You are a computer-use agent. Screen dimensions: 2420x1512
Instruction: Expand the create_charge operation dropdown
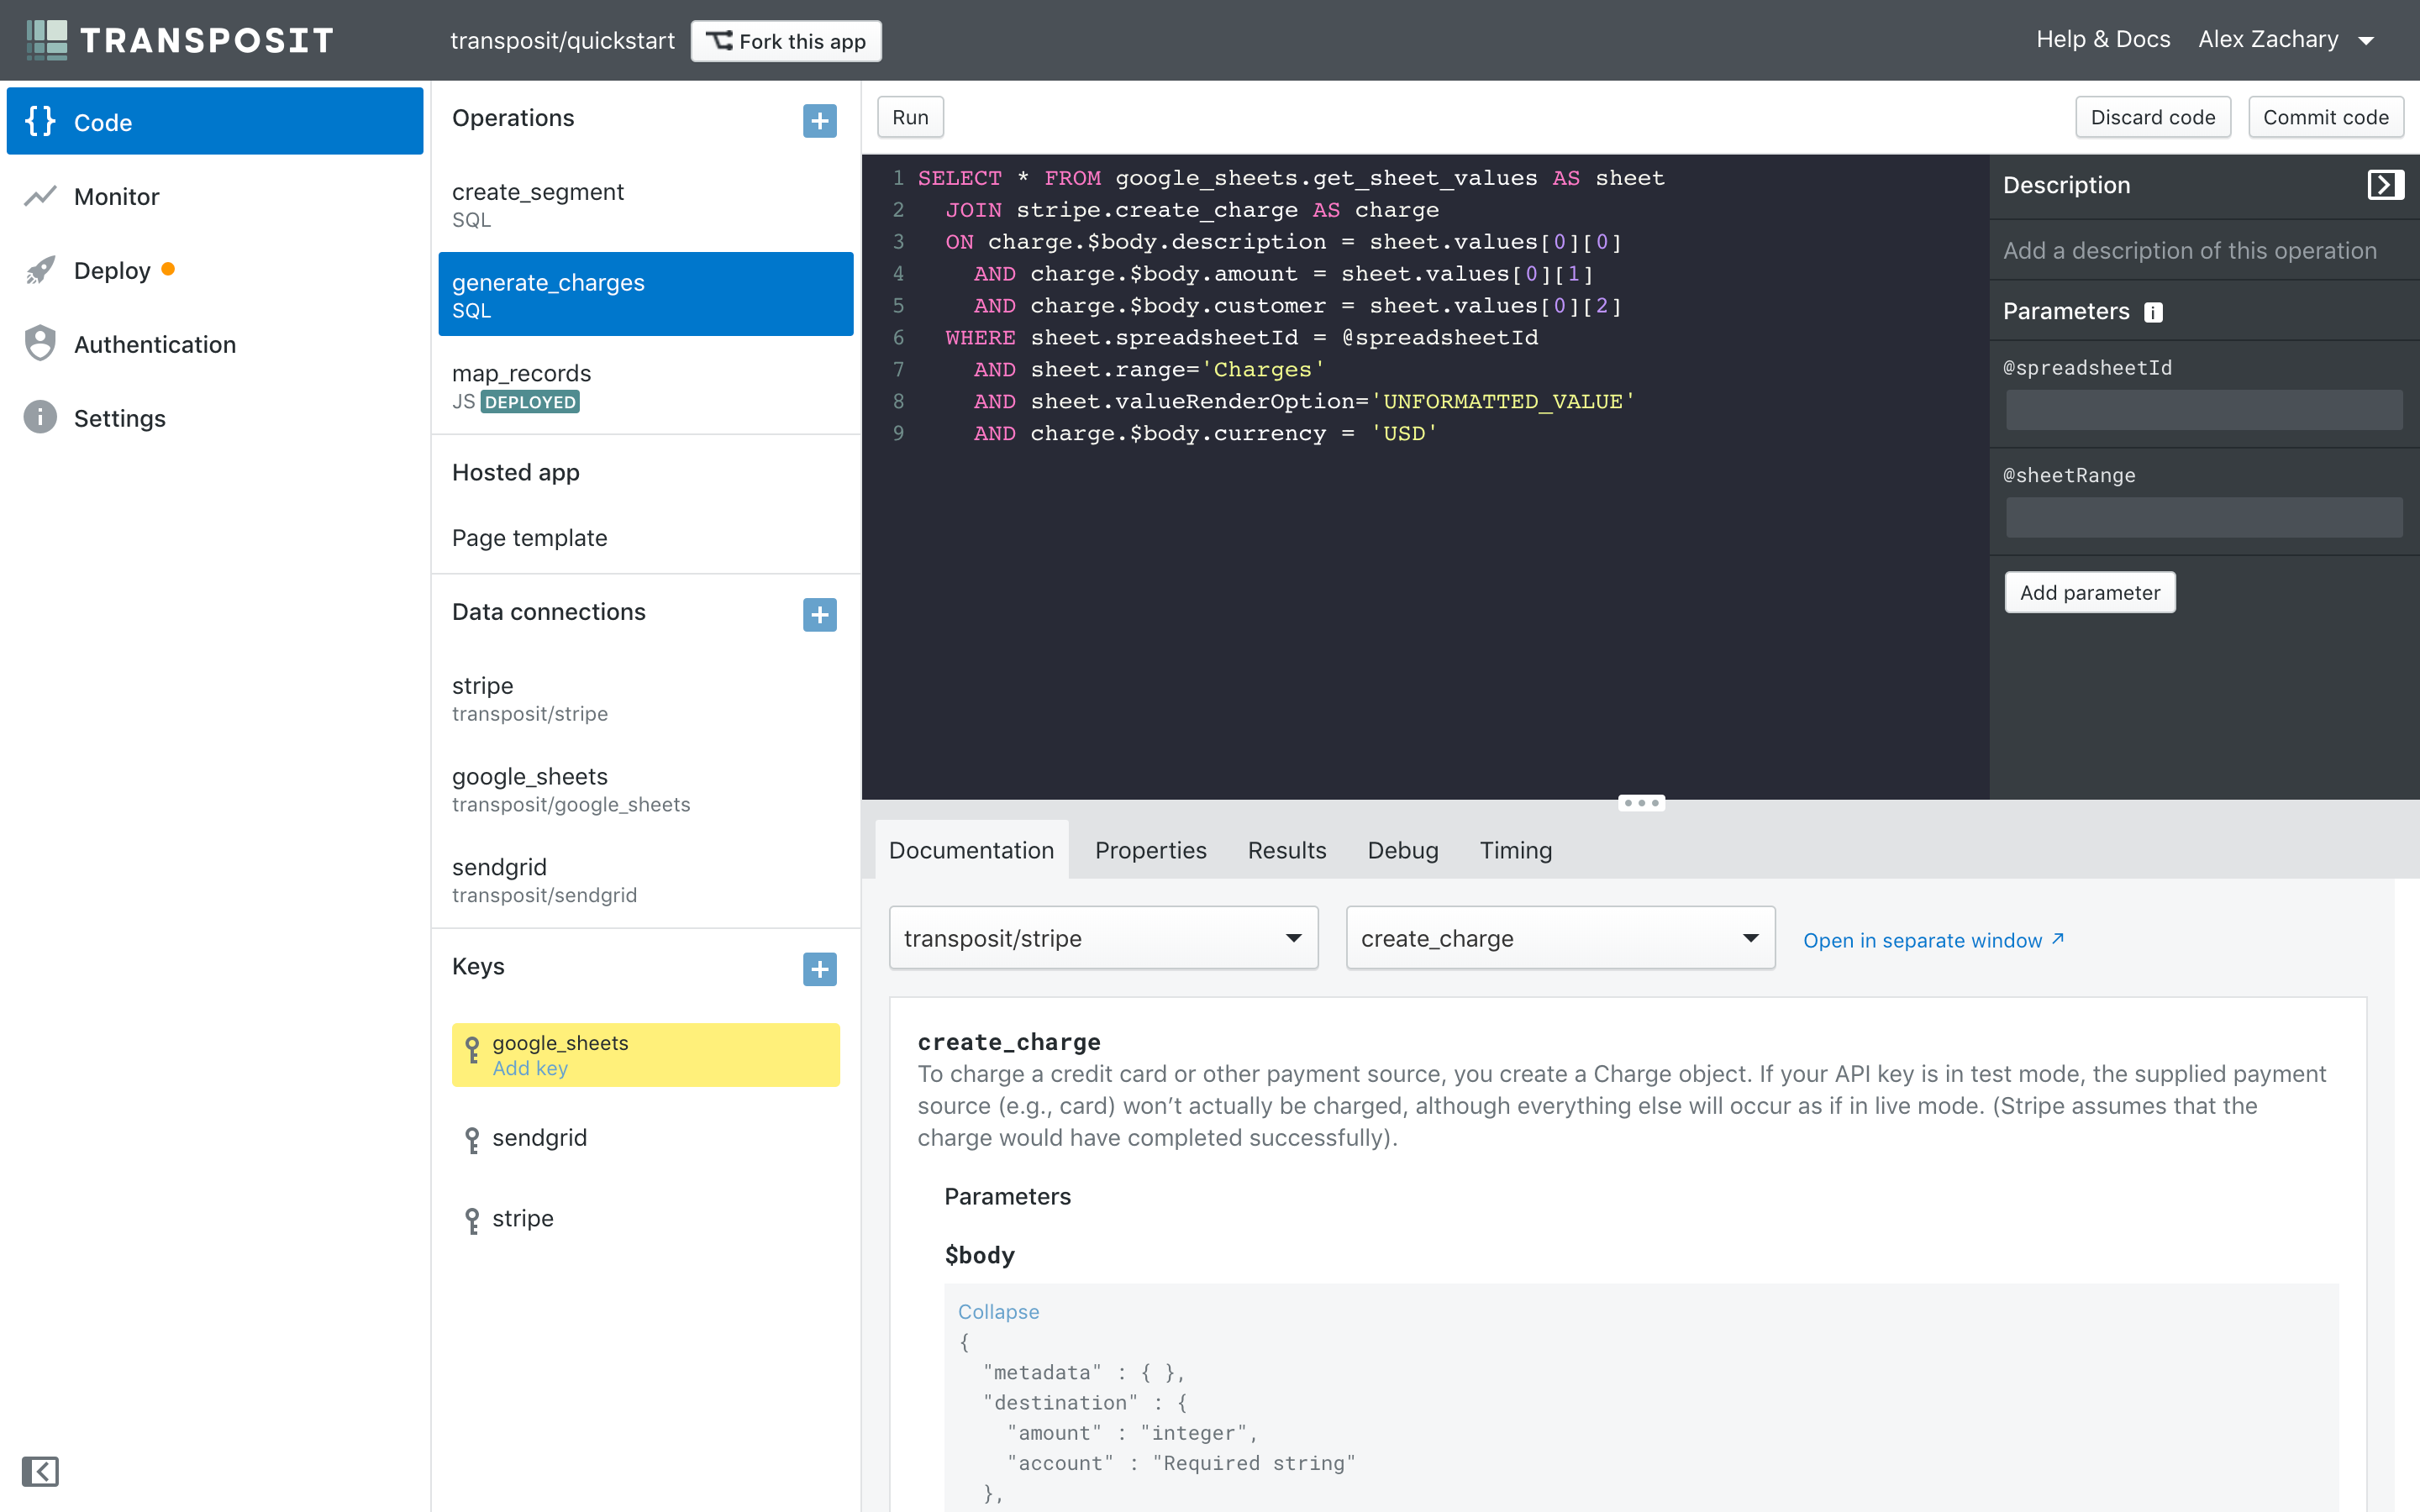pyautogui.click(x=1559, y=938)
